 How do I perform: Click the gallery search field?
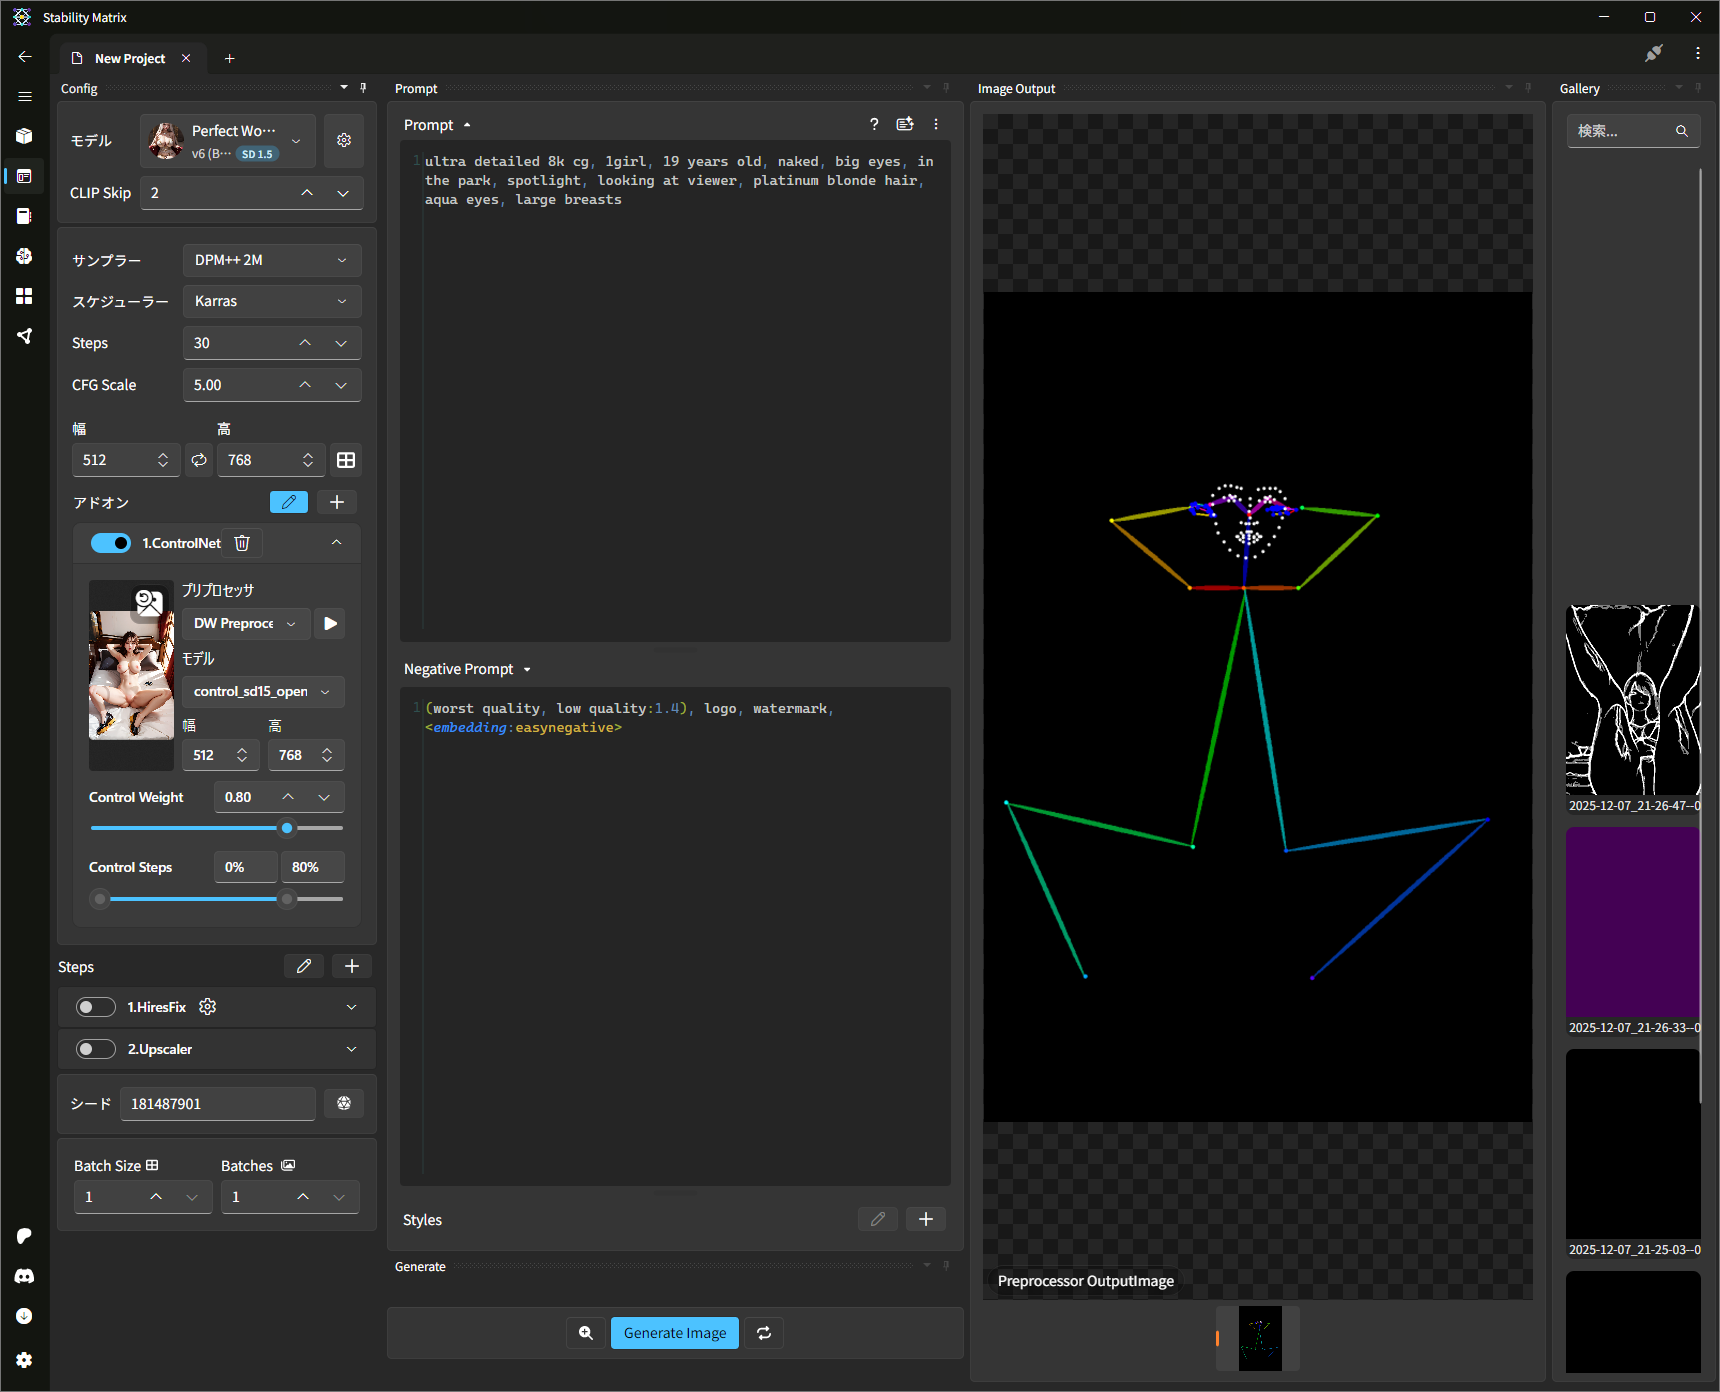point(1620,131)
